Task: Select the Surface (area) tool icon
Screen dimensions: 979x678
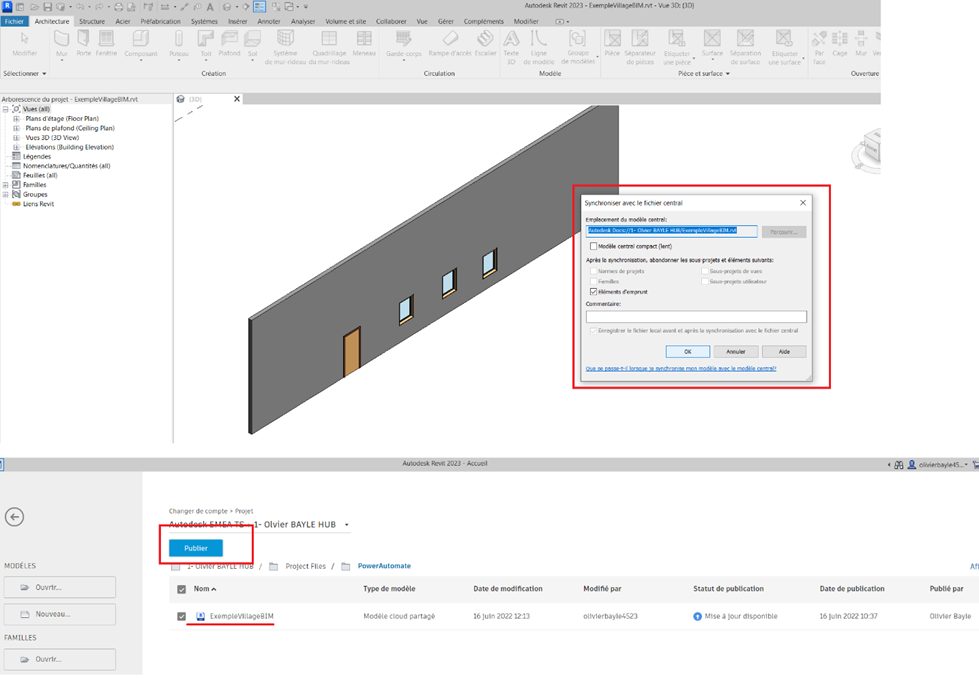Action: pos(712,39)
